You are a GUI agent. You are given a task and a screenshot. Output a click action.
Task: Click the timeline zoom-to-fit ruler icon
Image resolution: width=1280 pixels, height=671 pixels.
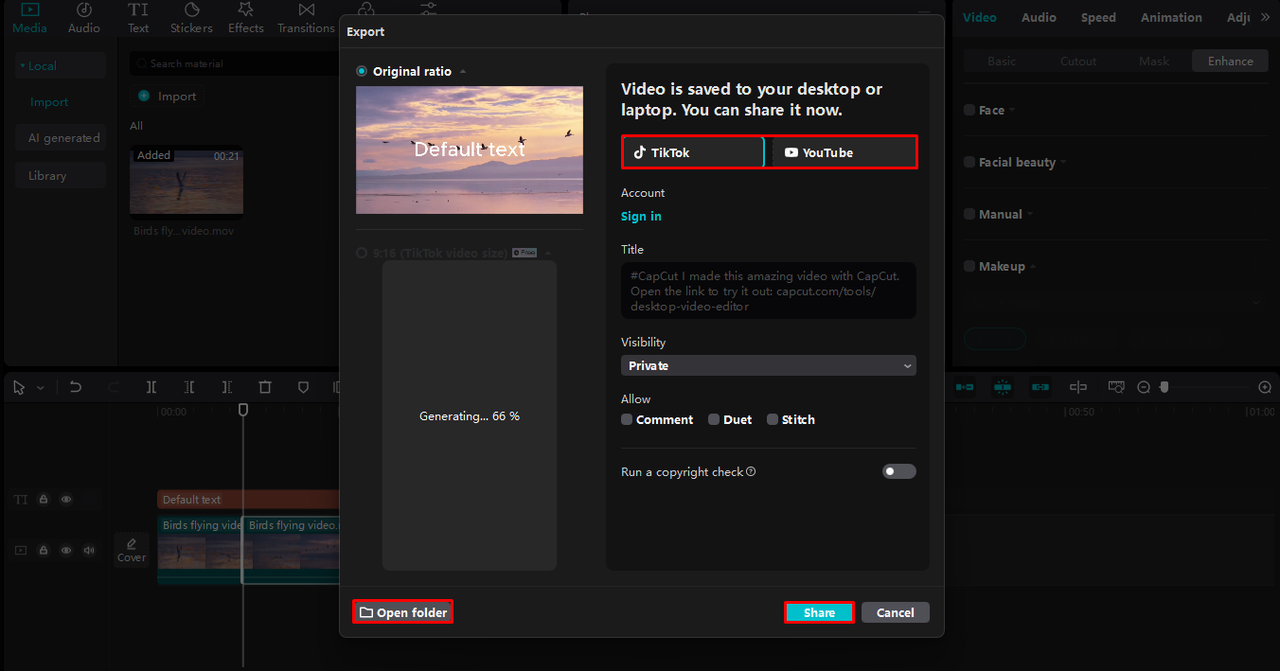[x=1116, y=387]
